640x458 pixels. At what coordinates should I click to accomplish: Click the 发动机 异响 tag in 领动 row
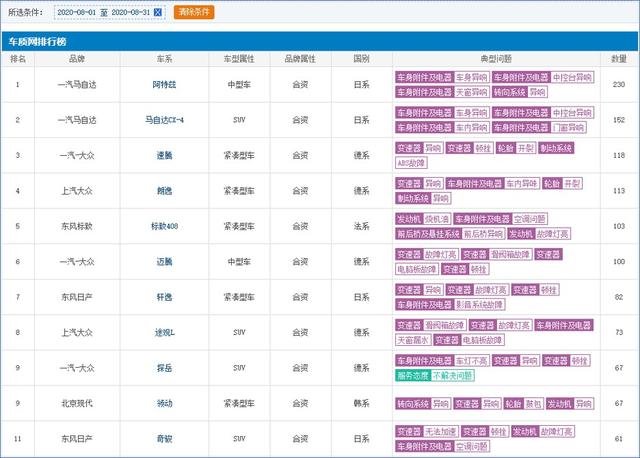coord(570,404)
